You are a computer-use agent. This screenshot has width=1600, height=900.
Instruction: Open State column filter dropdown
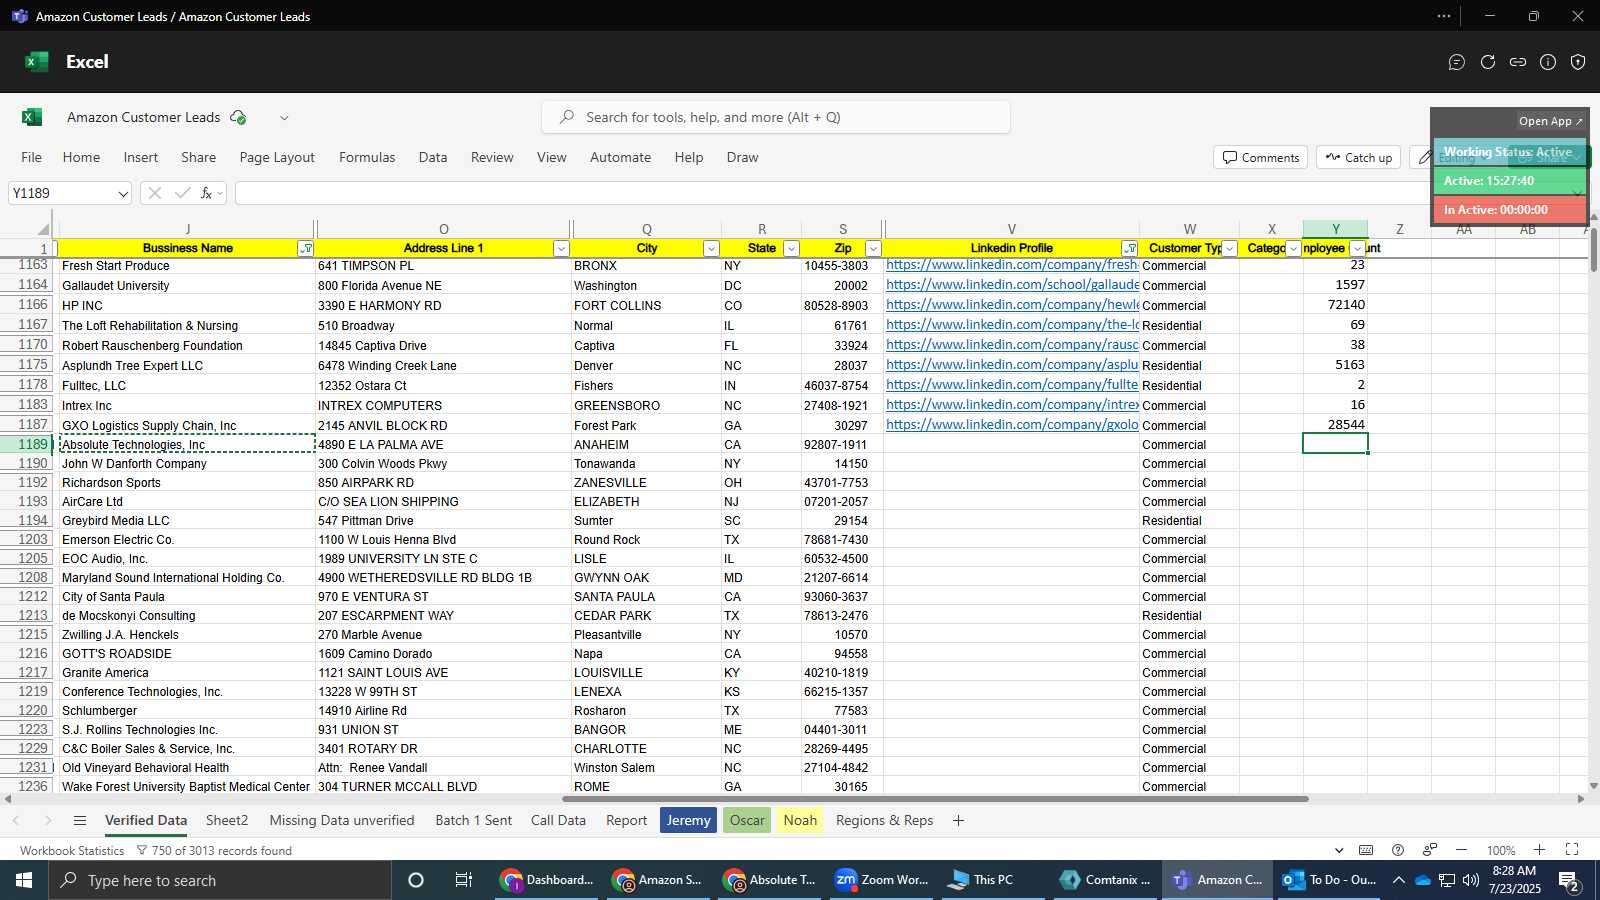pyautogui.click(x=791, y=249)
